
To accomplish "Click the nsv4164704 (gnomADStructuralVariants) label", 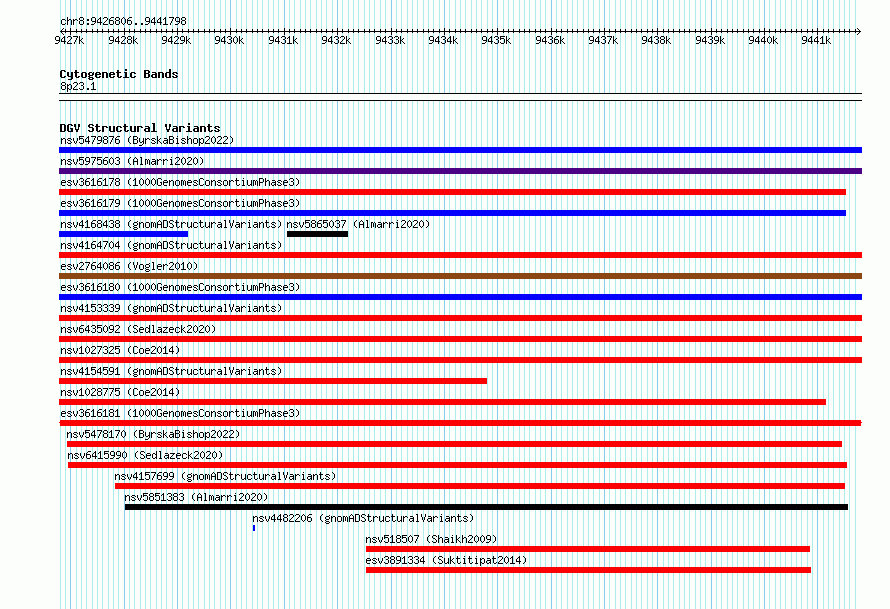I will (x=171, y=245).
